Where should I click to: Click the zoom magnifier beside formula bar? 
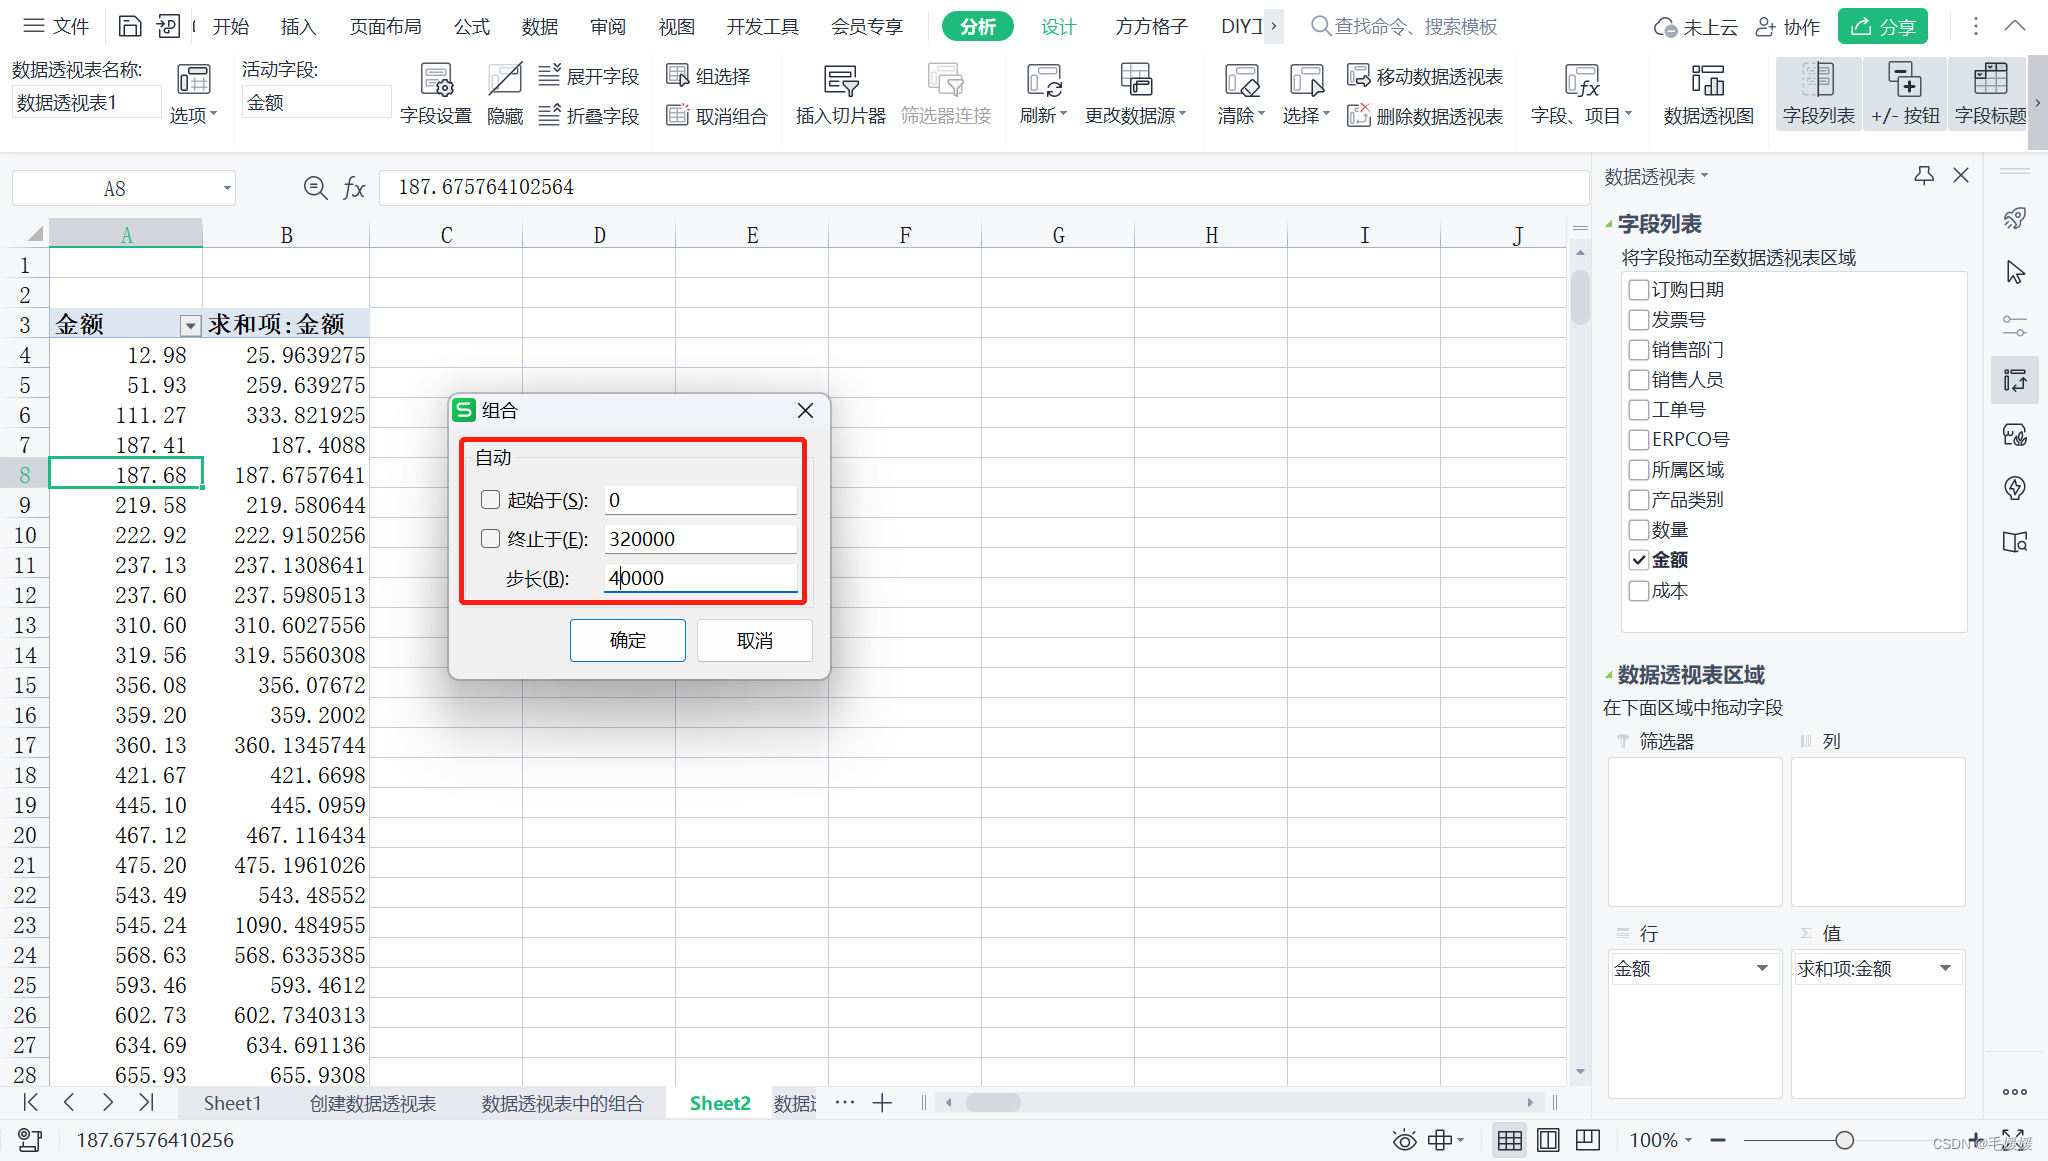(x=315, y=188)
